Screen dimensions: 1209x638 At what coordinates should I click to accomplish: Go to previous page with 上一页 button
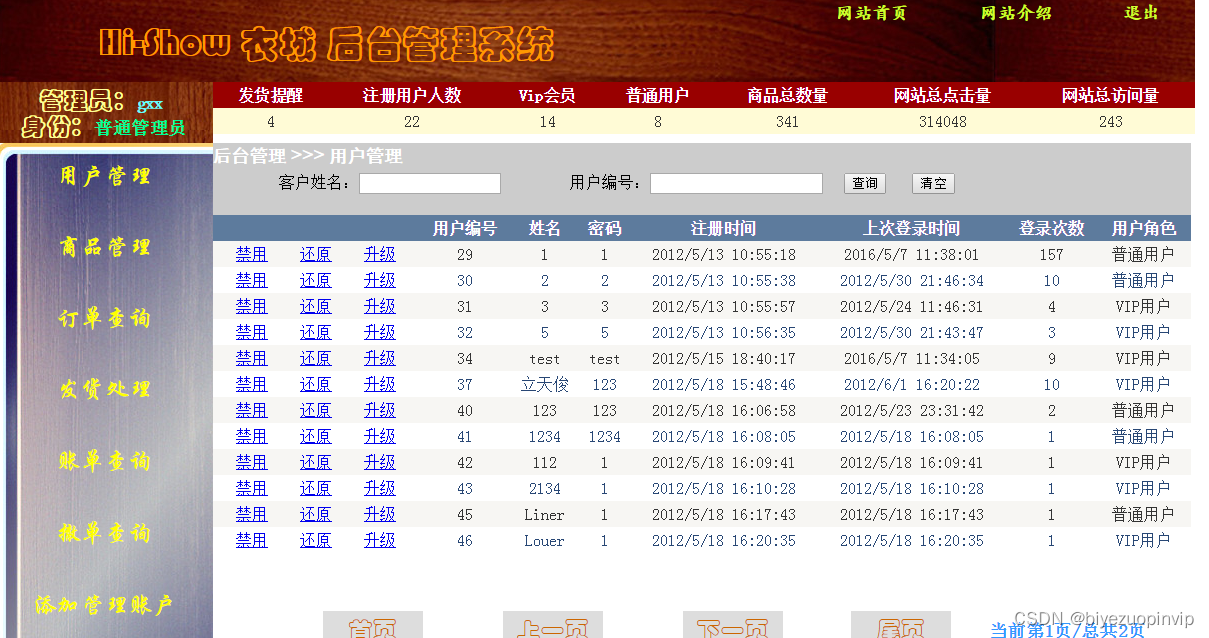(x=553, y=625)
